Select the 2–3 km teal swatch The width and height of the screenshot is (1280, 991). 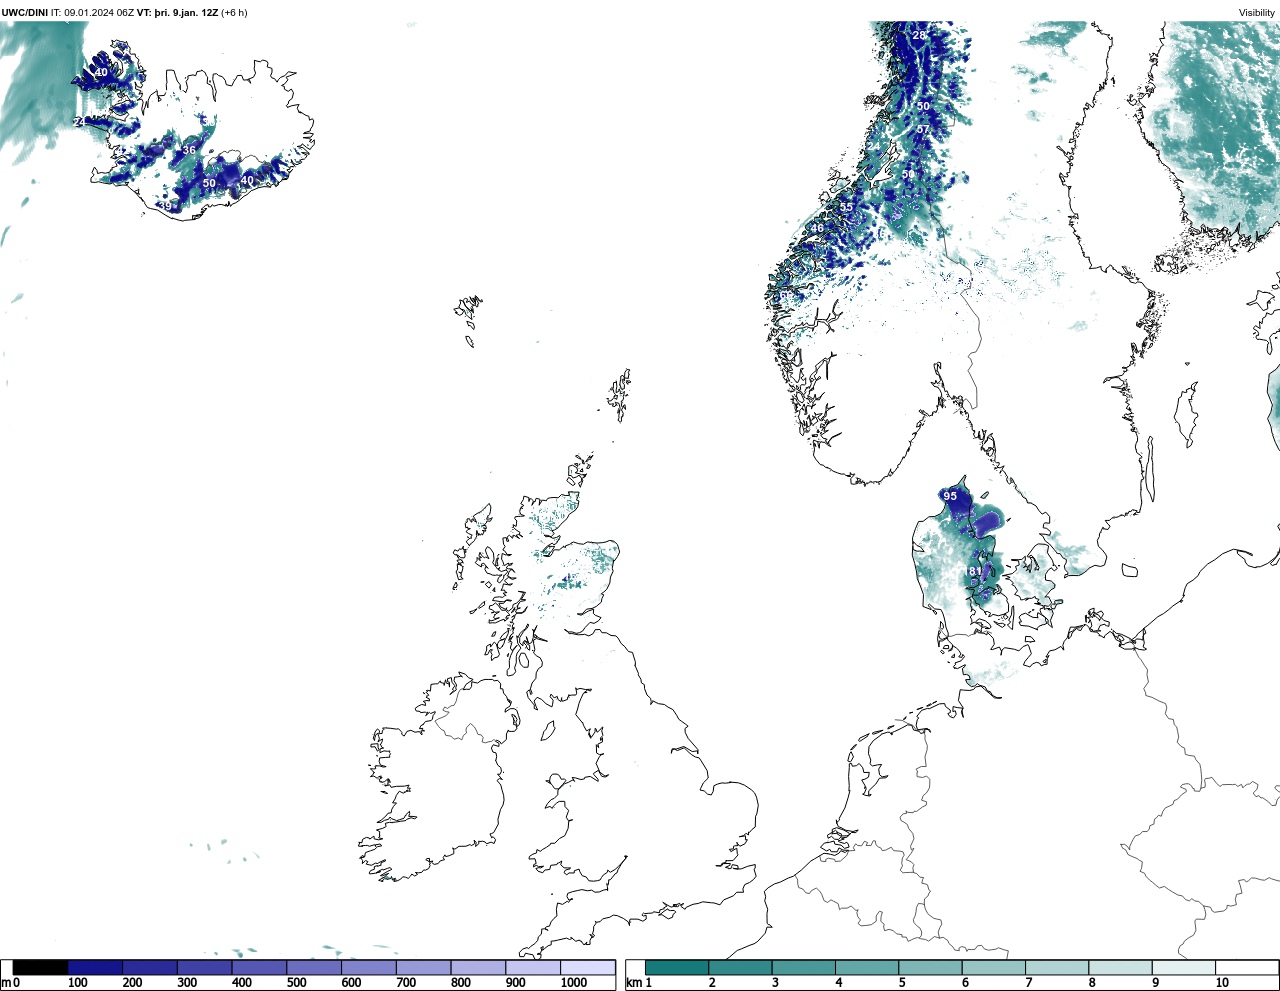(x=740, y=968)
